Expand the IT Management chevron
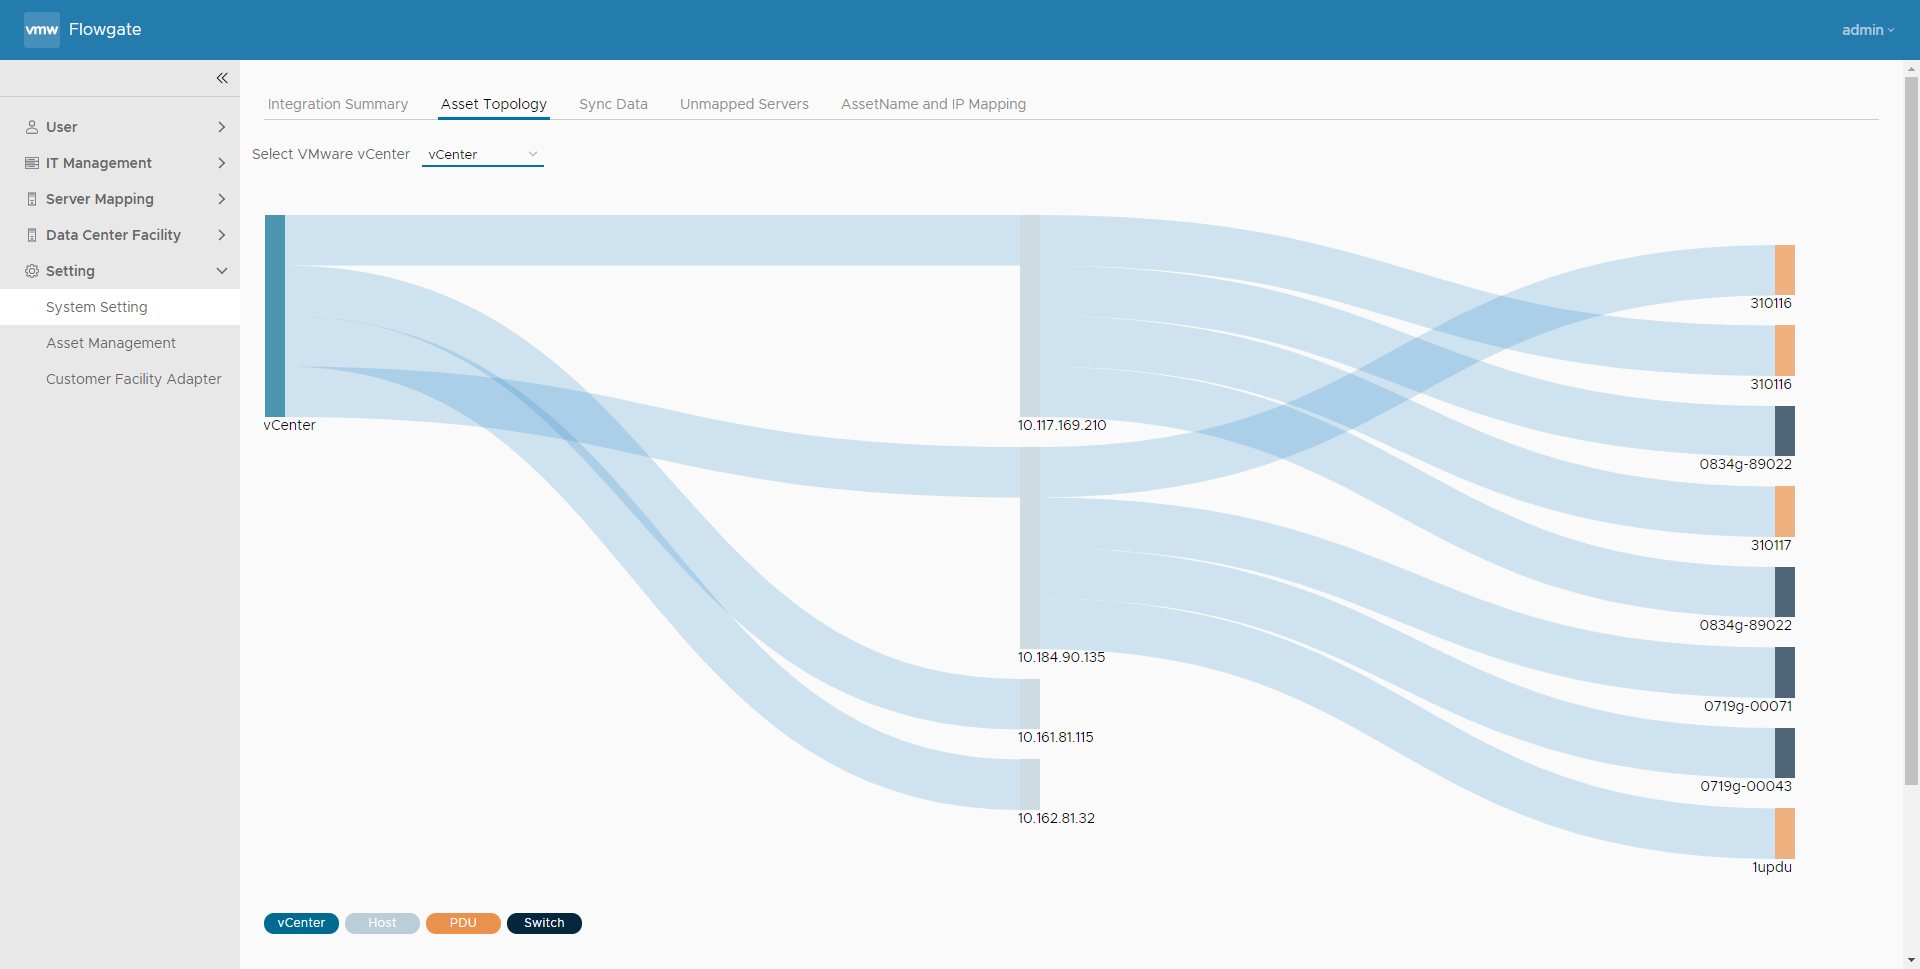Viewport: 1920px width, 969px height. pyautogui.click(x=222, y=163)
